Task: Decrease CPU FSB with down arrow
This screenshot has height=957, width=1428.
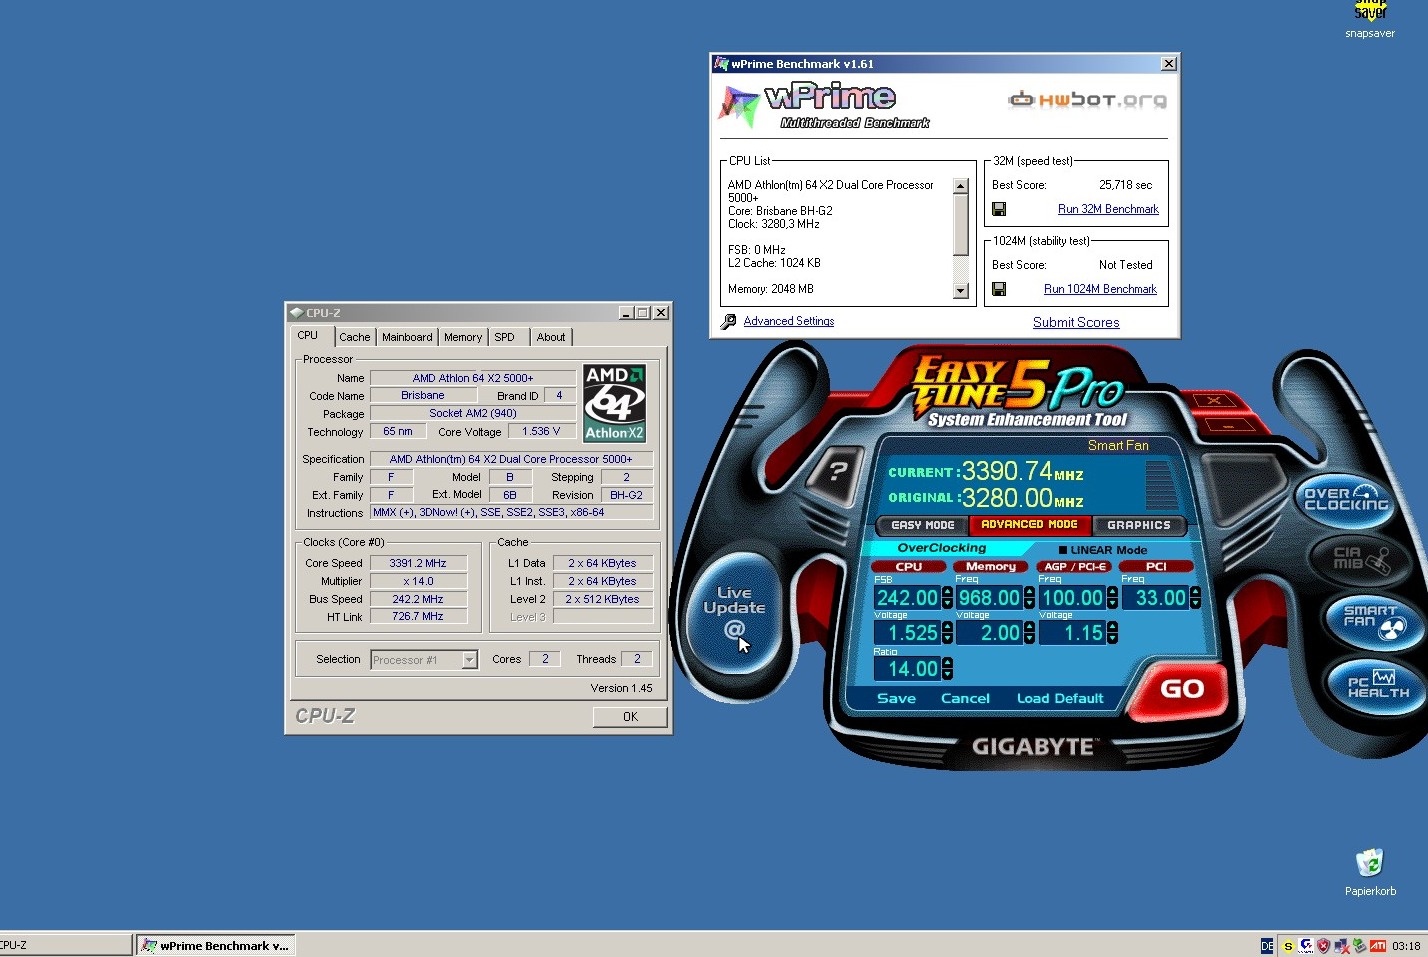Action: pyautogui.click(x=948, y=604)
